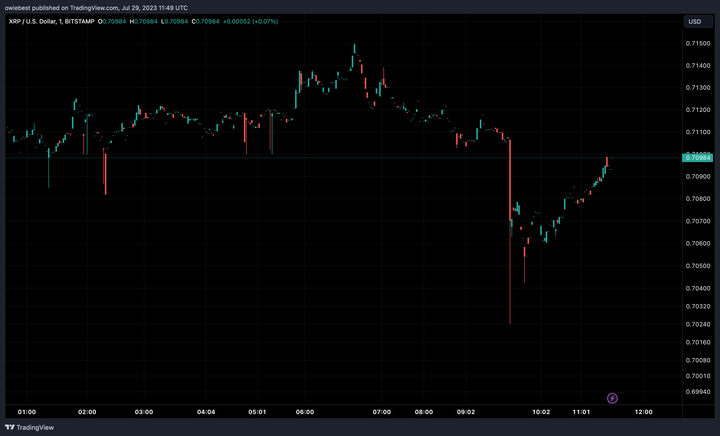Click the 0.70800 price axis label
720x436 pixels.
[x=698, y=199]
